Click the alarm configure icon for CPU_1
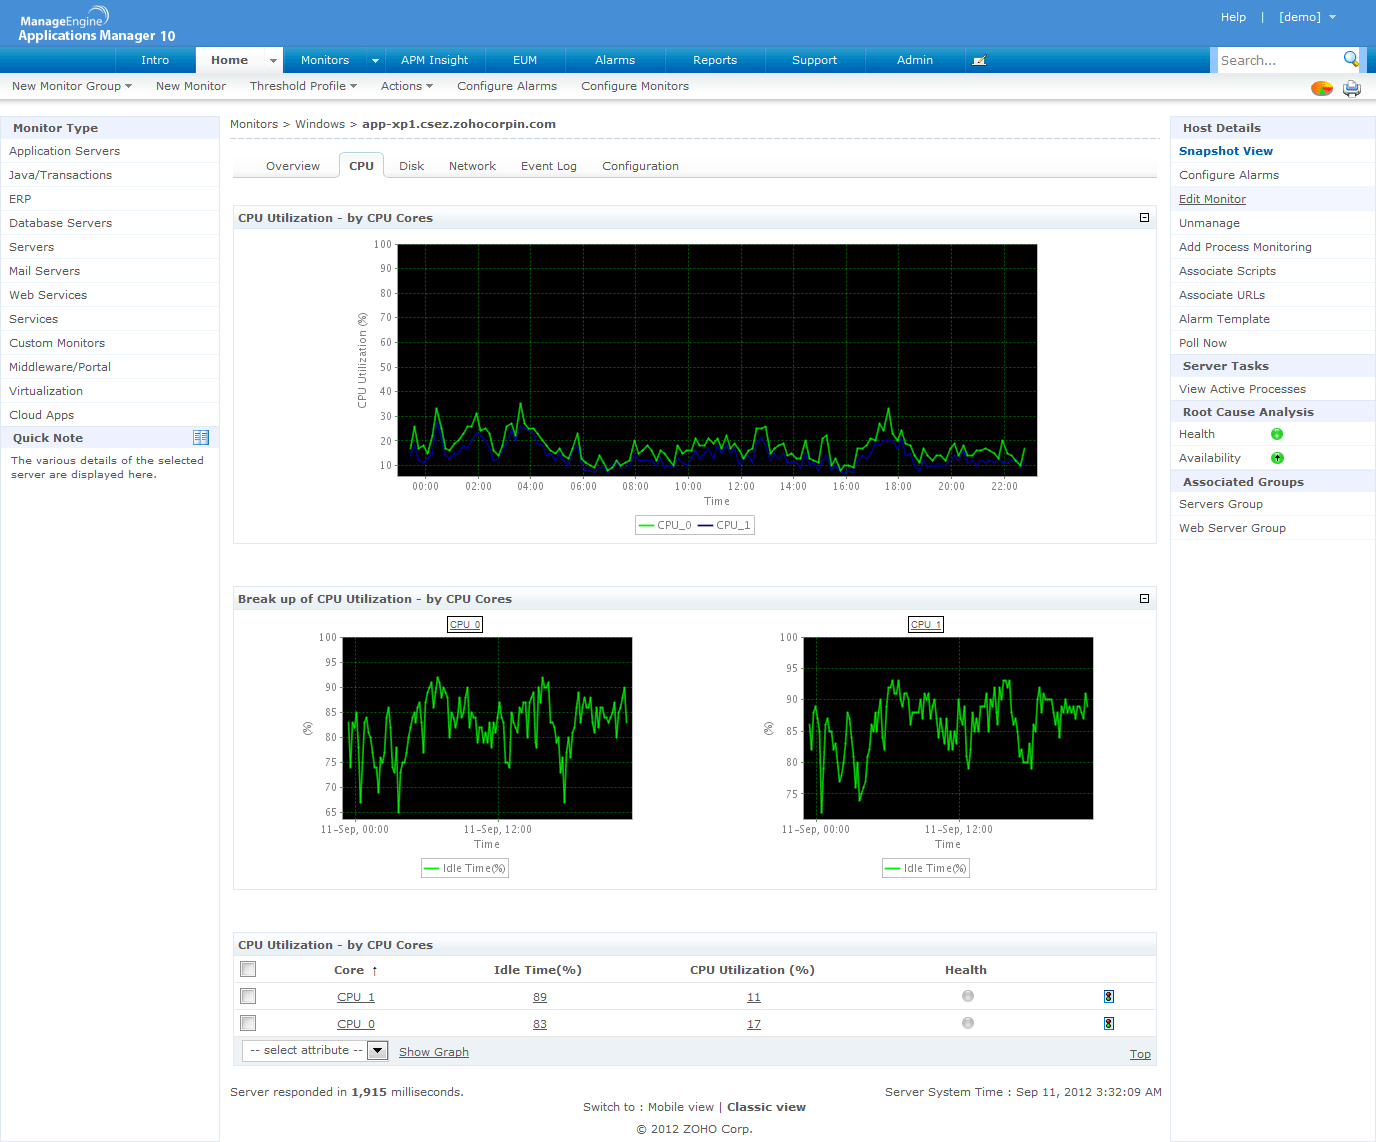 click(1108, 997)
